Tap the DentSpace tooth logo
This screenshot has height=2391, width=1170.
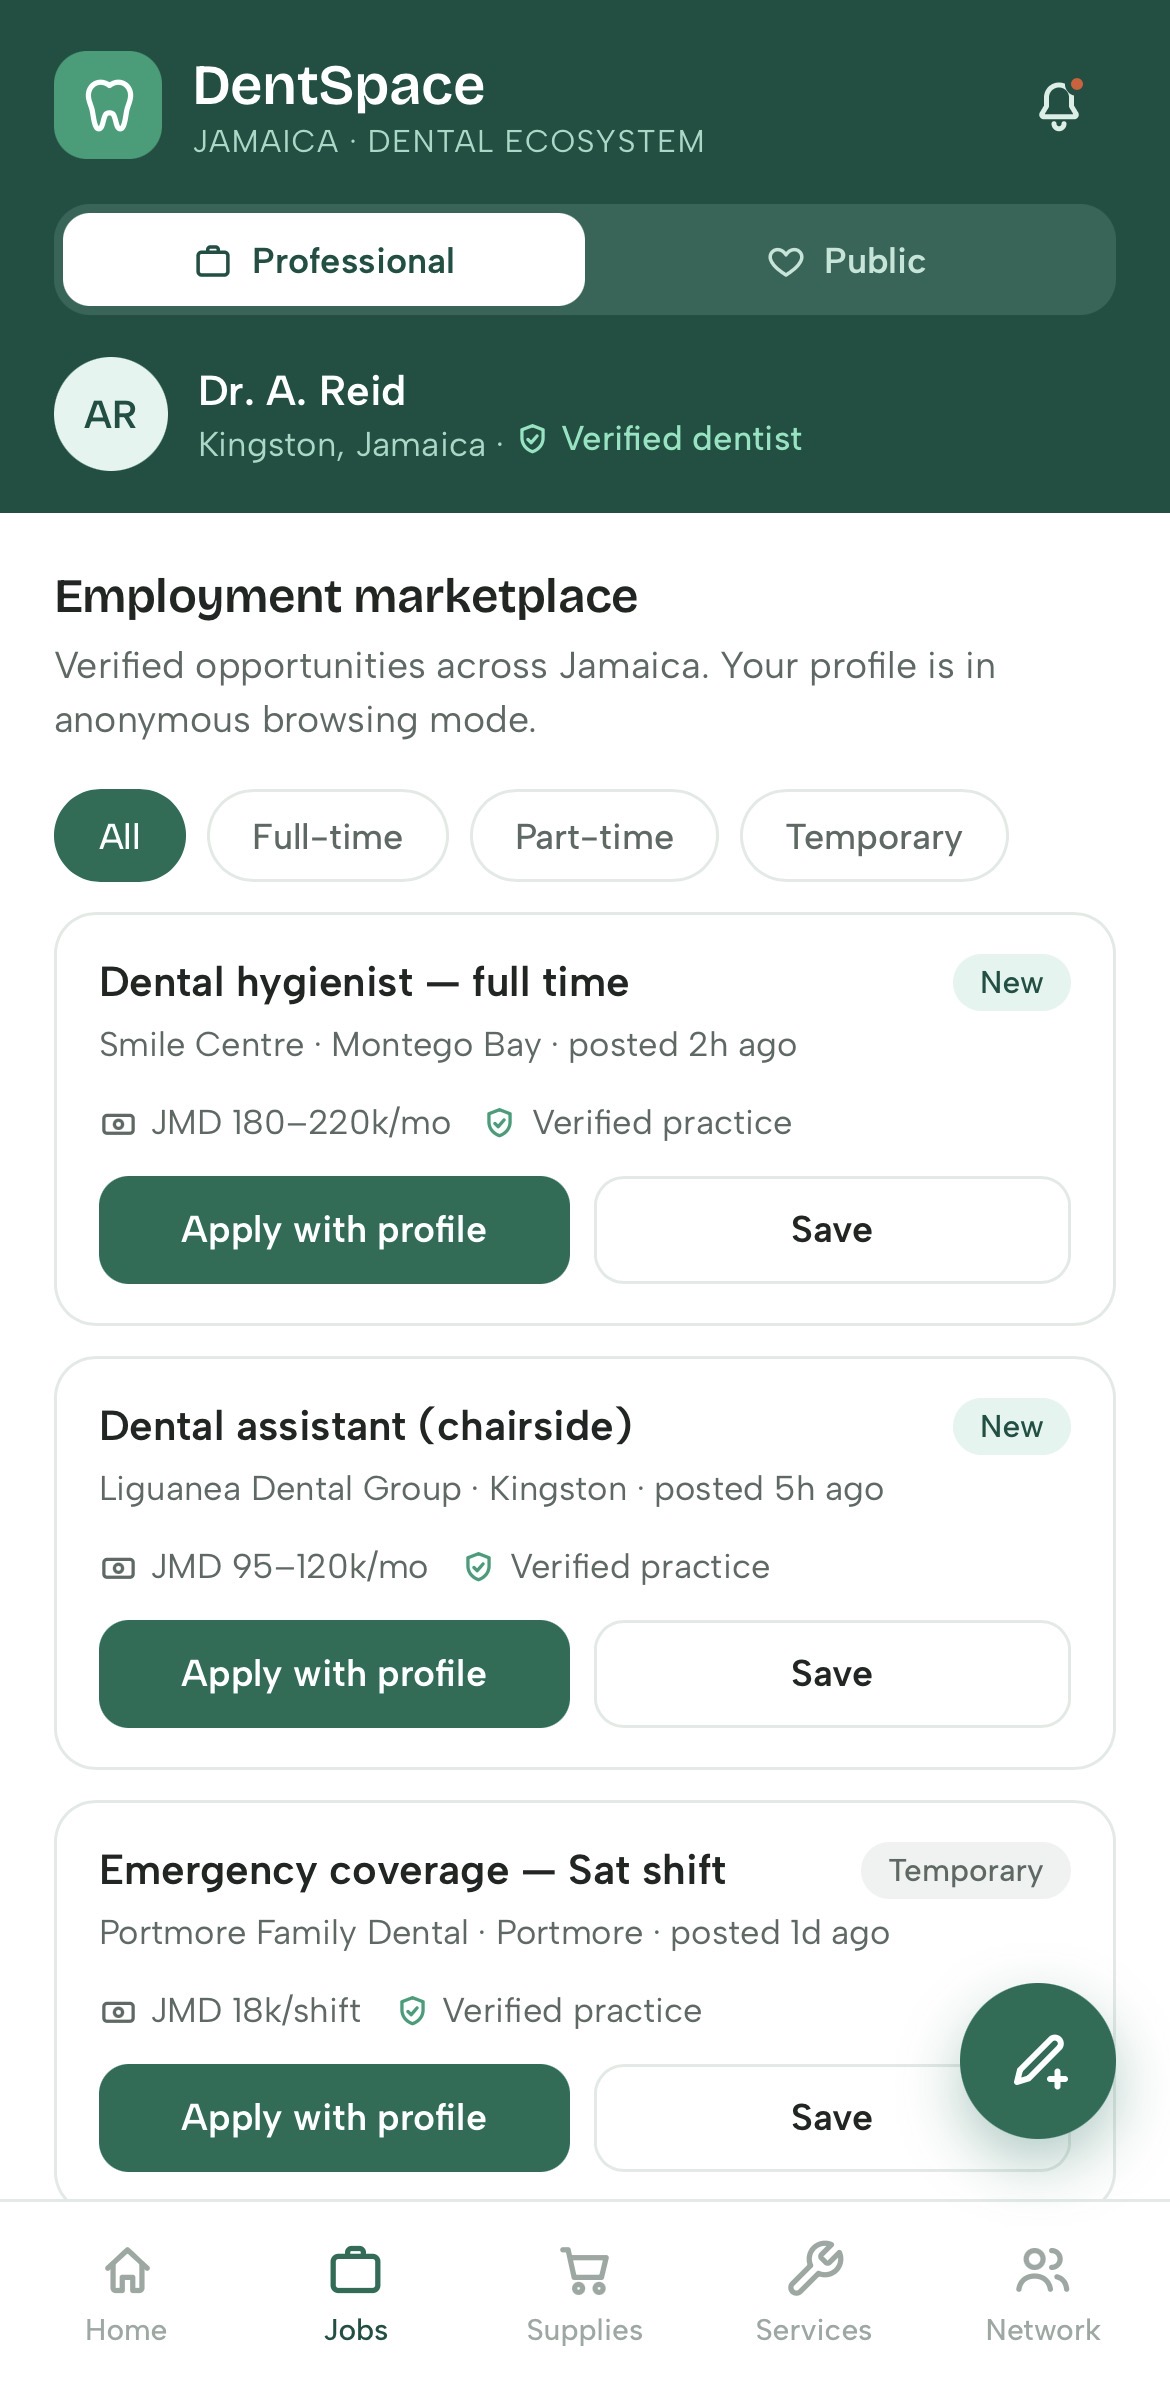click(x=108, y=105)
